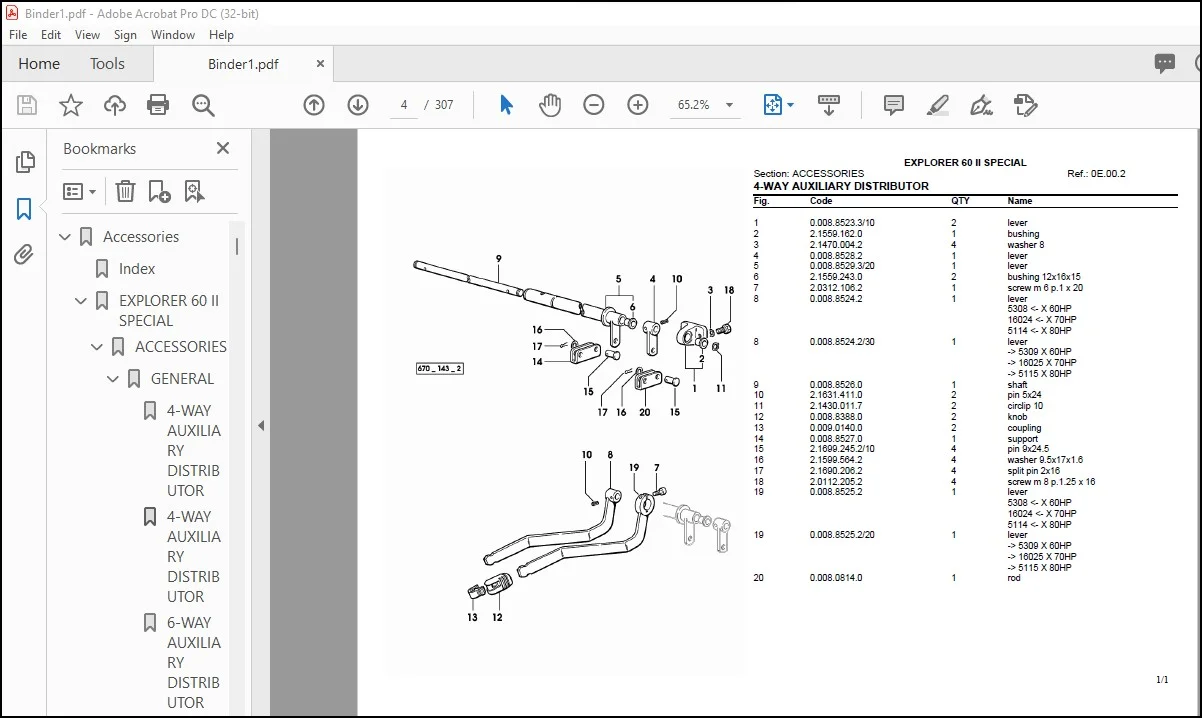Open the File menu

point(19,34)
